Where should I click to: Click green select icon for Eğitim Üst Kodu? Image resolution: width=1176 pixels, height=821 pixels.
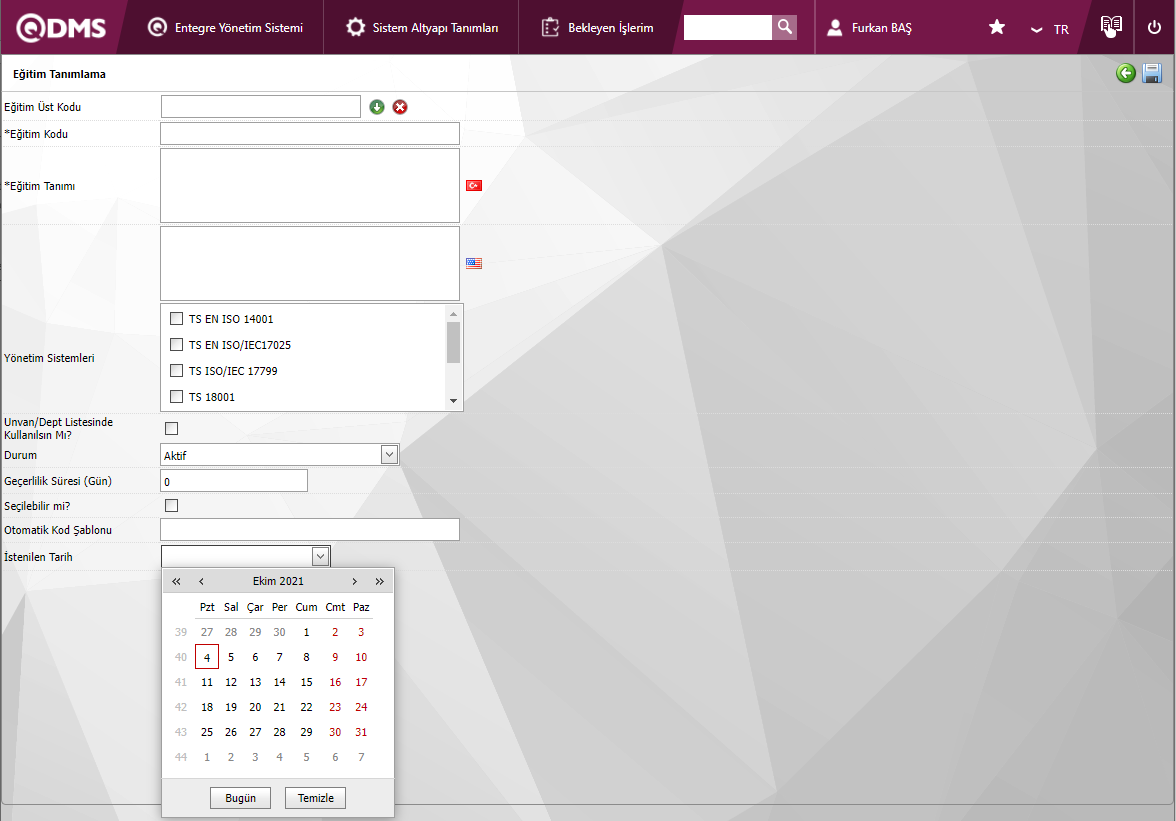tap(377, 107)
